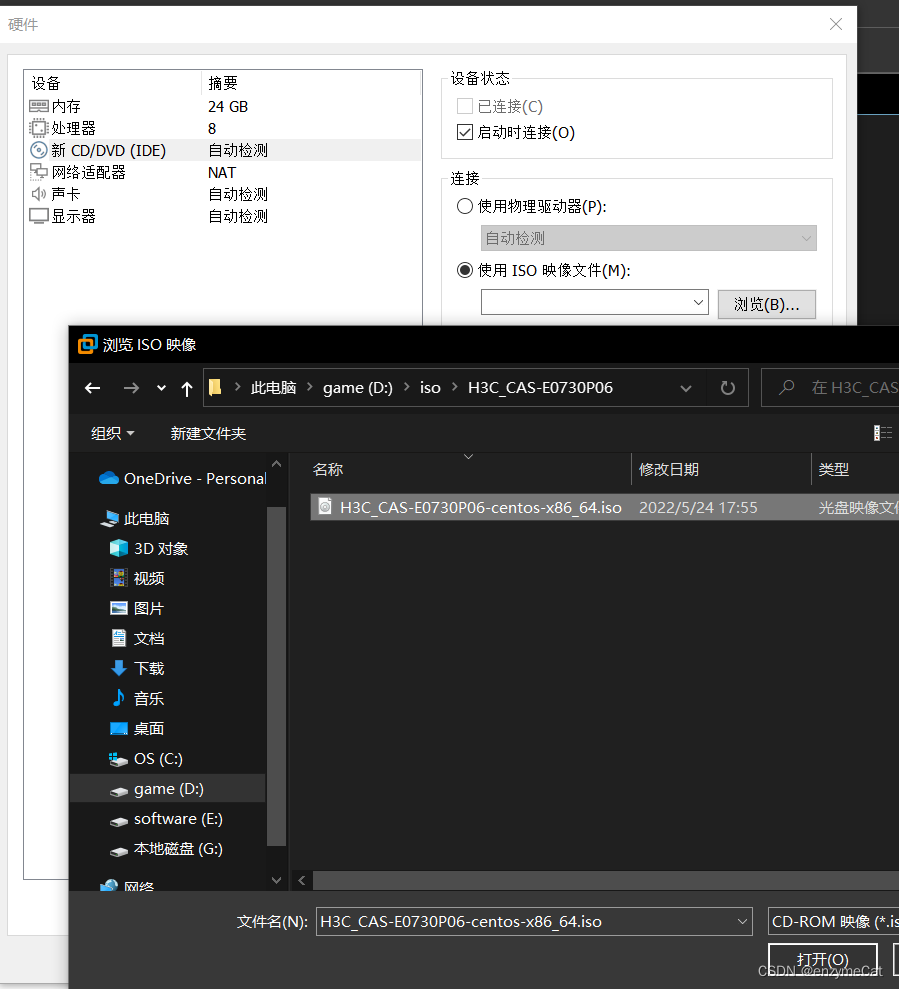Click 新建文件夹 to create a folder
899x989 pixels.
[208, 433]
